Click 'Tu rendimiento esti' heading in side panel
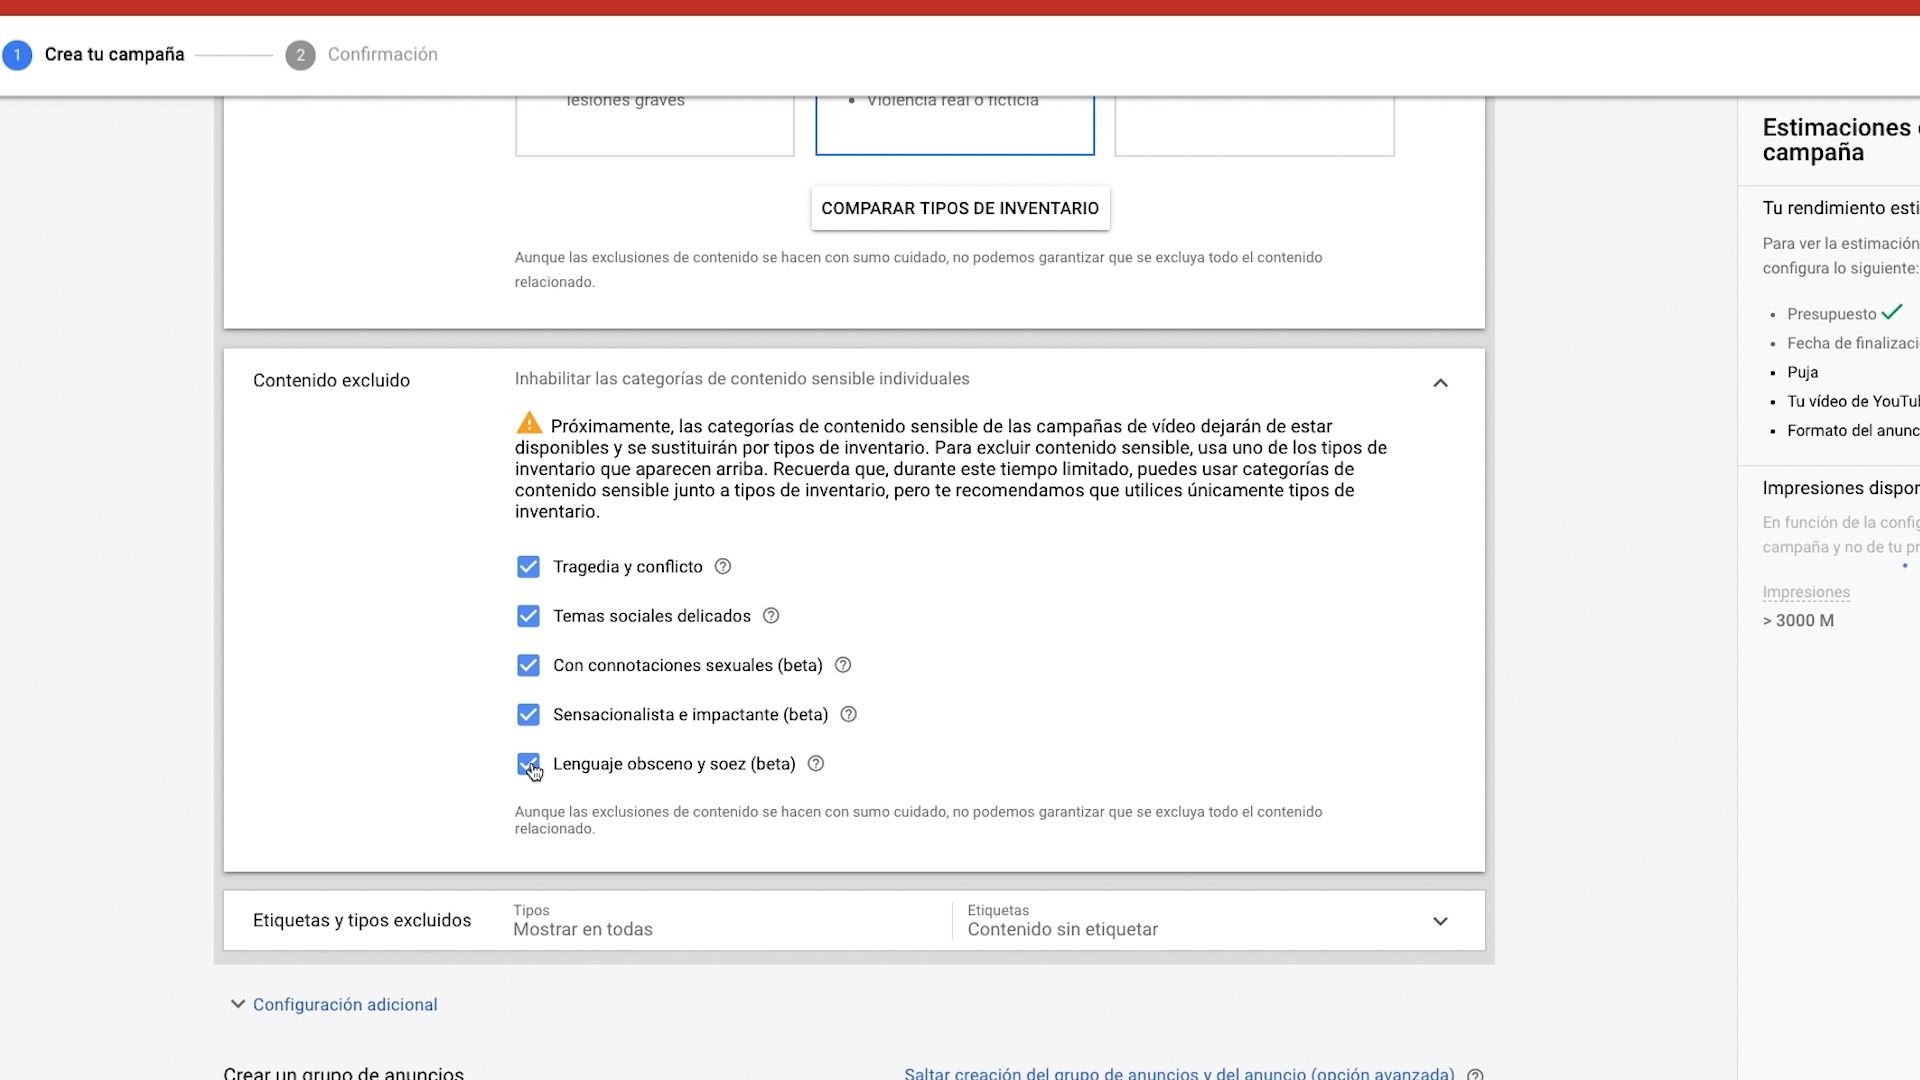This screenshot has height=1080, width=1920. coord(1840,208)
